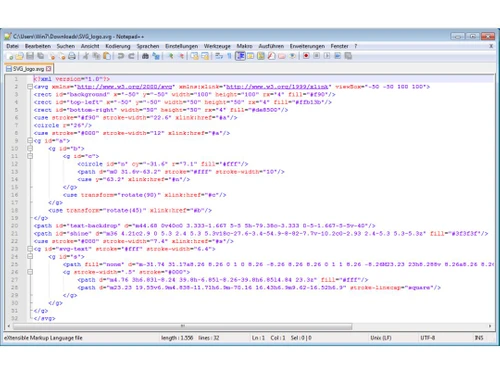
Task: Collapse the stroke-width group fold on line 26
Action: click(x=30, y=272)
